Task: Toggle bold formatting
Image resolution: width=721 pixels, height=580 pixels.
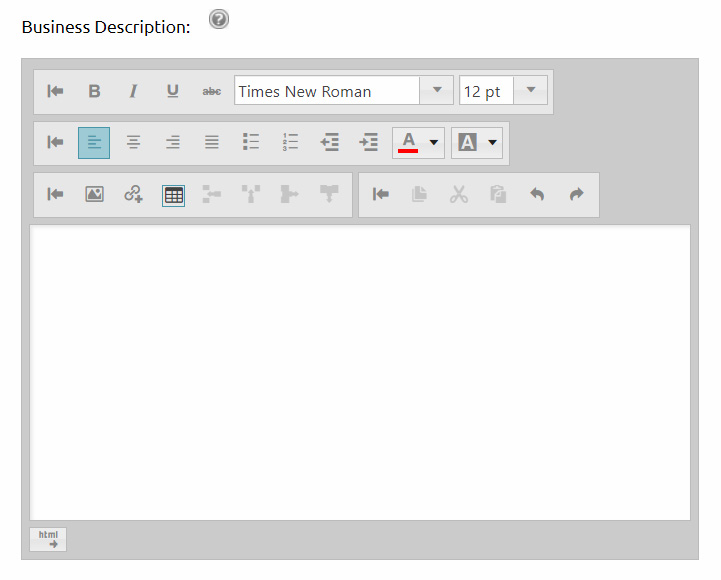Action: pyautogui.click(x=94, y=91)
